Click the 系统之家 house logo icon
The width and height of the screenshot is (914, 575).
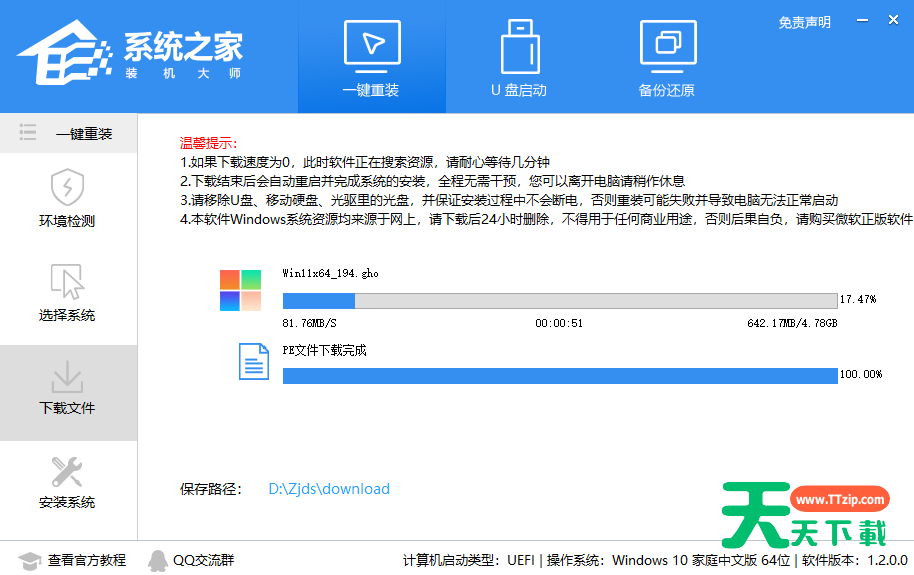pos(65,52)
